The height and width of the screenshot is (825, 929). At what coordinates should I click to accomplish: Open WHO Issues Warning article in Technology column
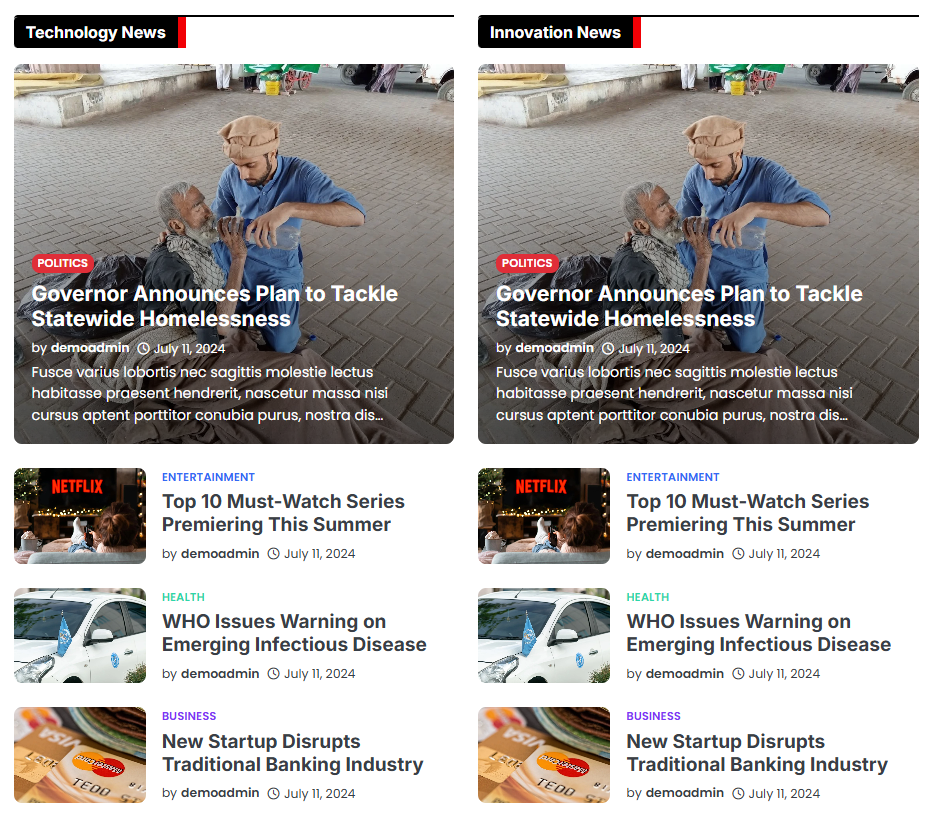coord(294,632)
